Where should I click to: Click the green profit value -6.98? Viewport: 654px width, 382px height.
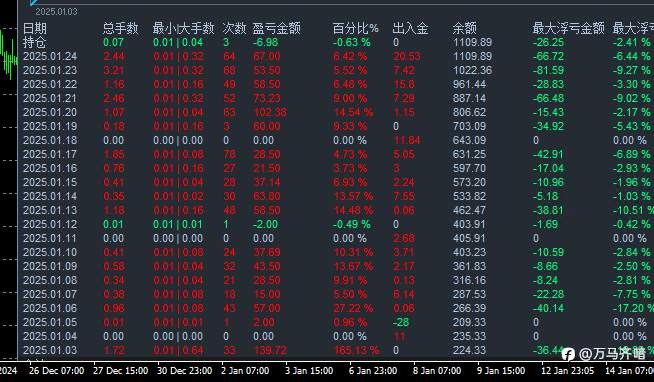(265, 42)
